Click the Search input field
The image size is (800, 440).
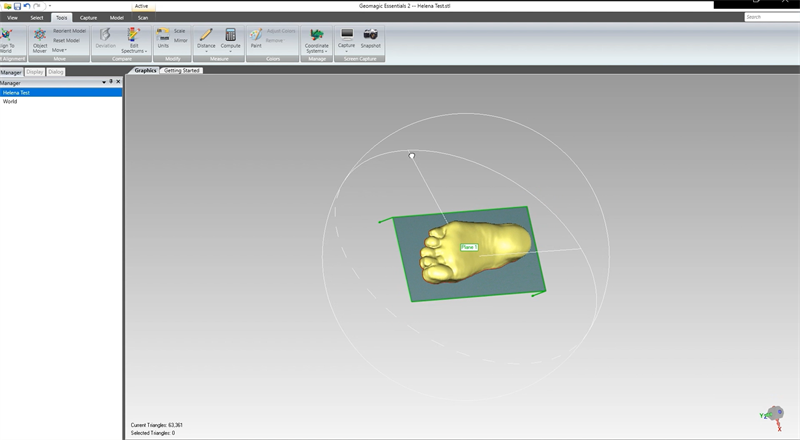click(770, 17)
